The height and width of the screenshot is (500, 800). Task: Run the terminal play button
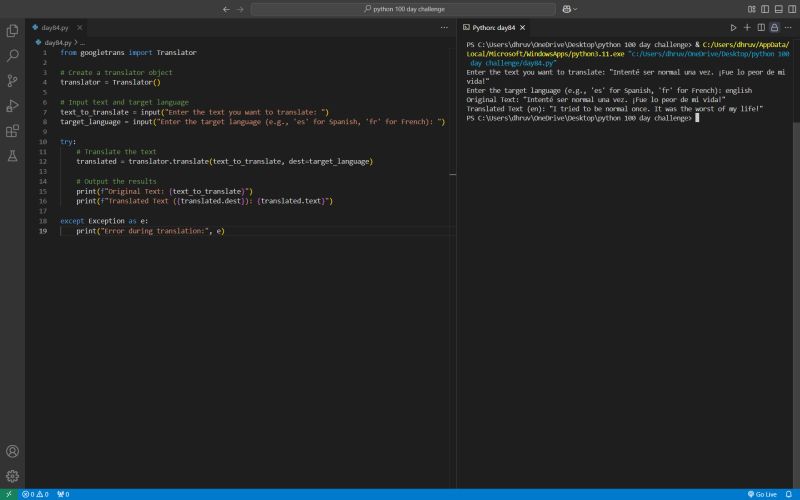coord(733,28)
